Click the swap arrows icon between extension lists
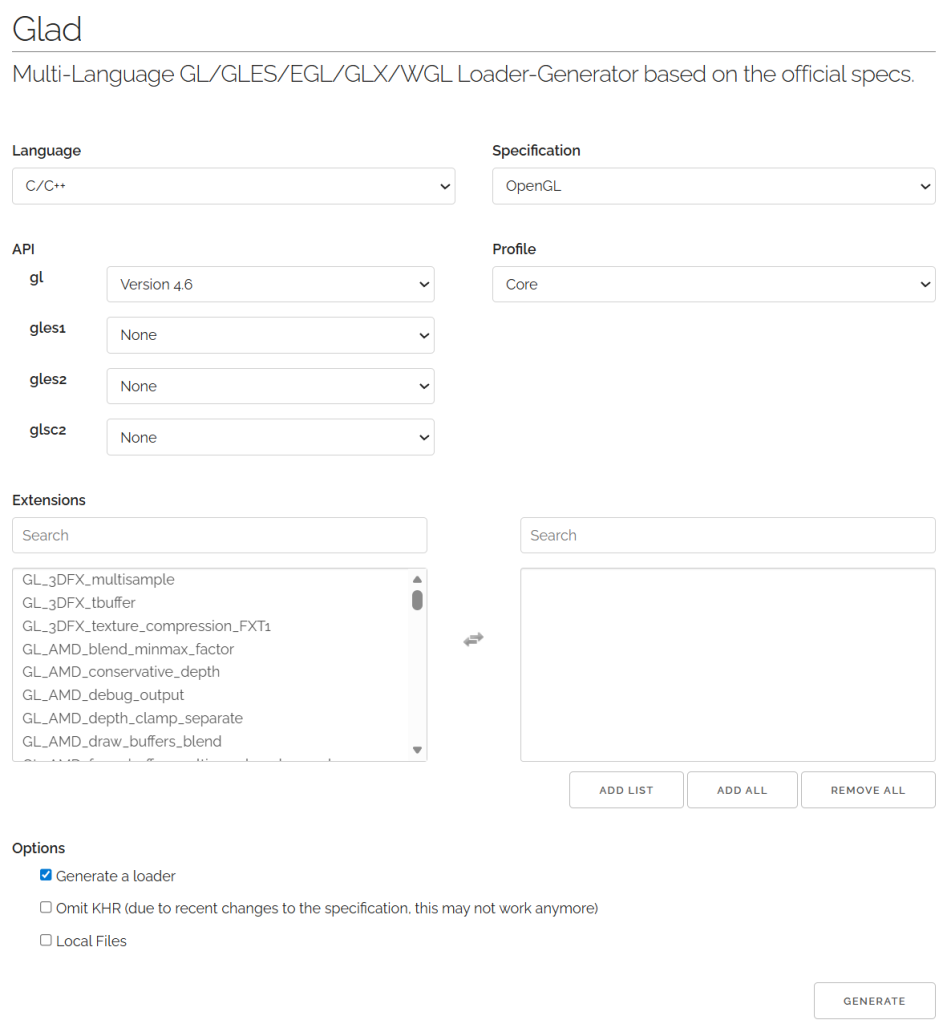 point(473,639)
